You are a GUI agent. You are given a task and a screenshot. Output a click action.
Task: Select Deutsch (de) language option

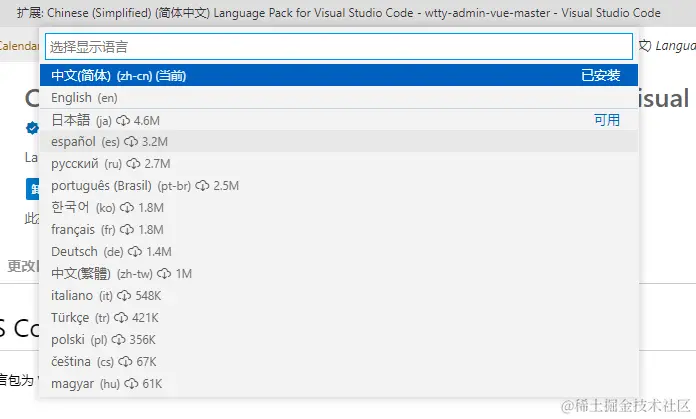[339, 252]
